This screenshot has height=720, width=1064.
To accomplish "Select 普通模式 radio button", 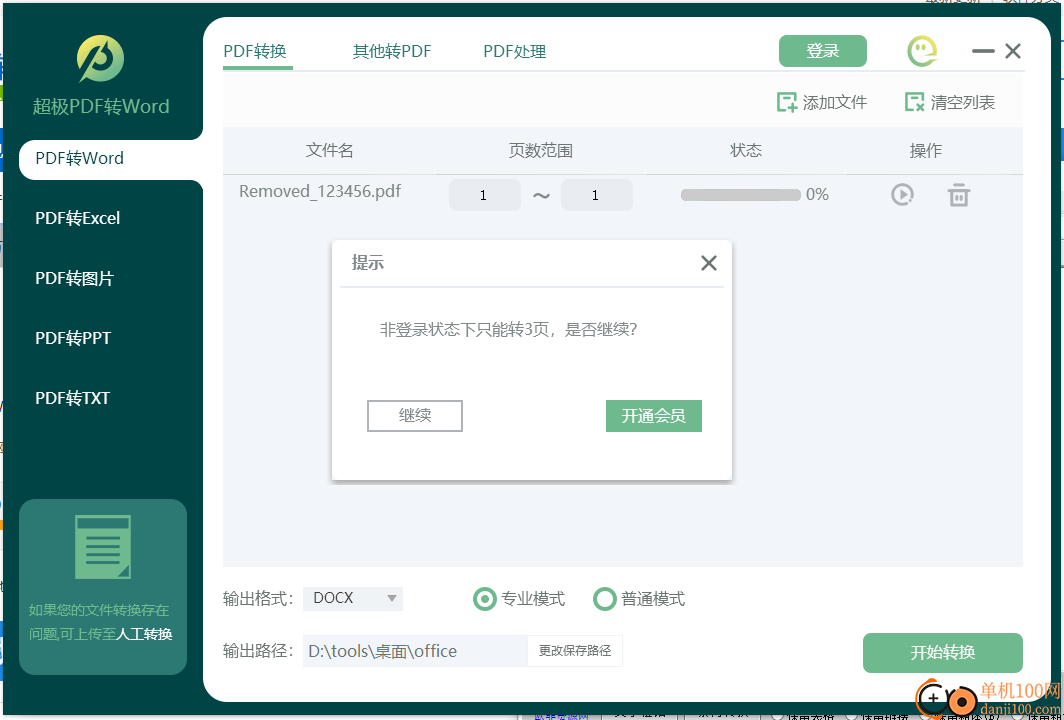I will click(604, 599).
